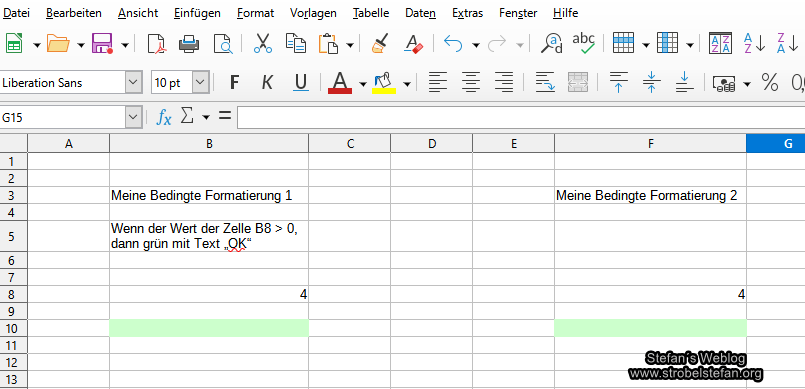Open Liberation Sans font name dropdown
This screenshot has height=389, width=805.
pyautogui.click(x=133, y=83)
